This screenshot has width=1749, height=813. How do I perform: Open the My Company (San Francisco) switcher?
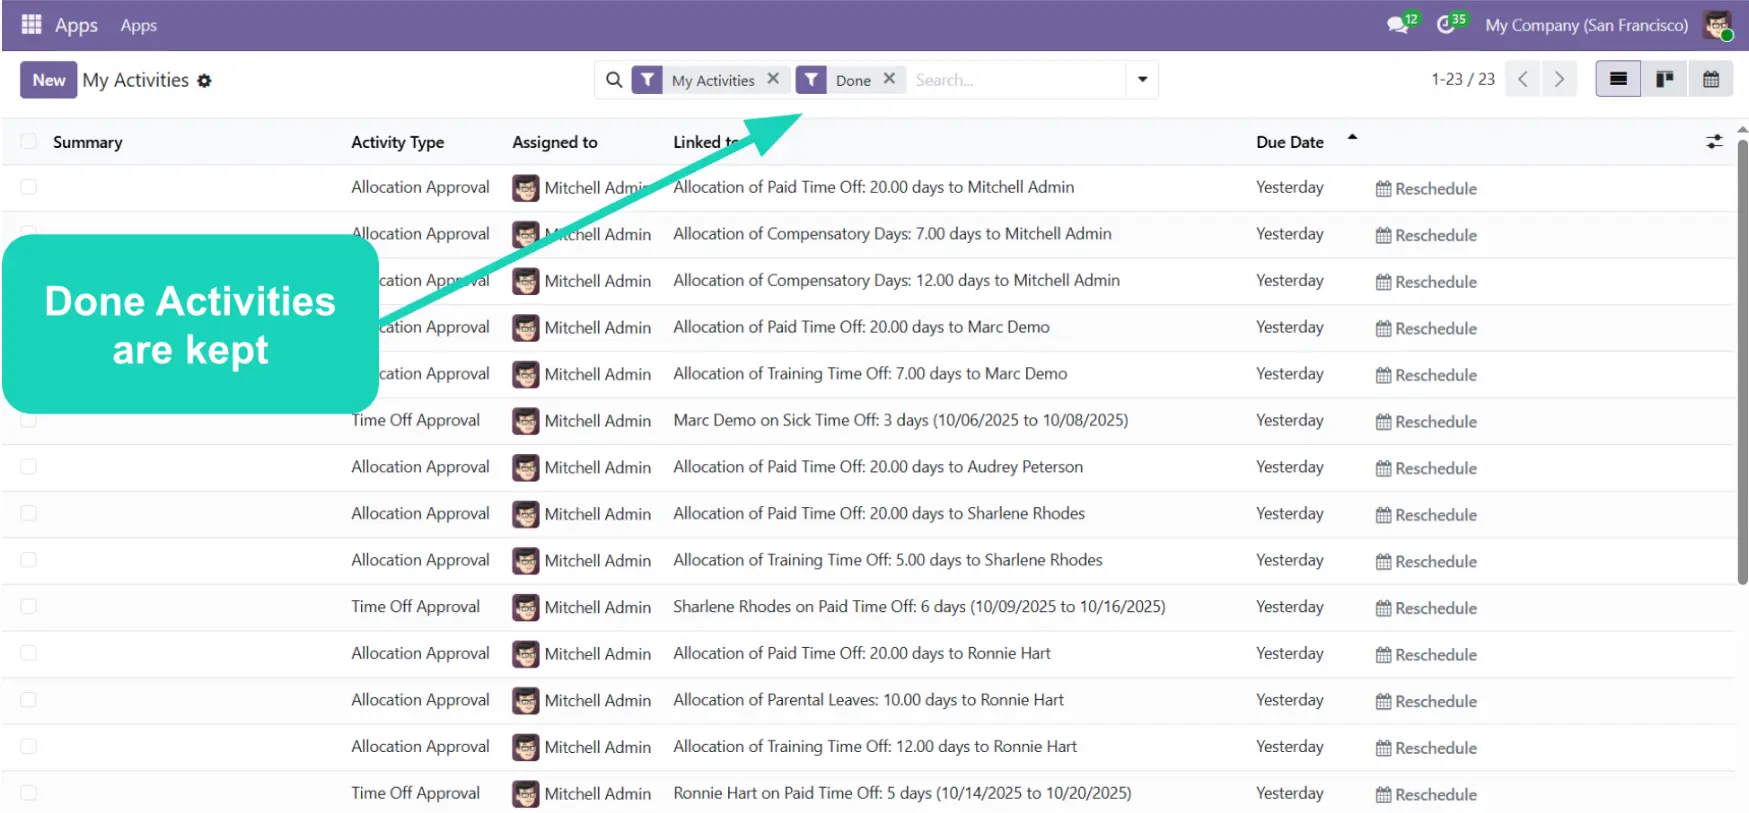1585,25
